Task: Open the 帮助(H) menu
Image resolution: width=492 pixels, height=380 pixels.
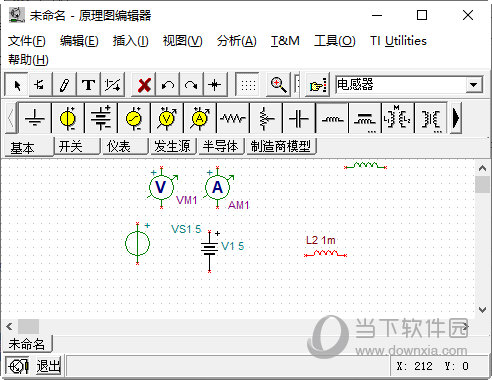Action: (x=28, y=60)
